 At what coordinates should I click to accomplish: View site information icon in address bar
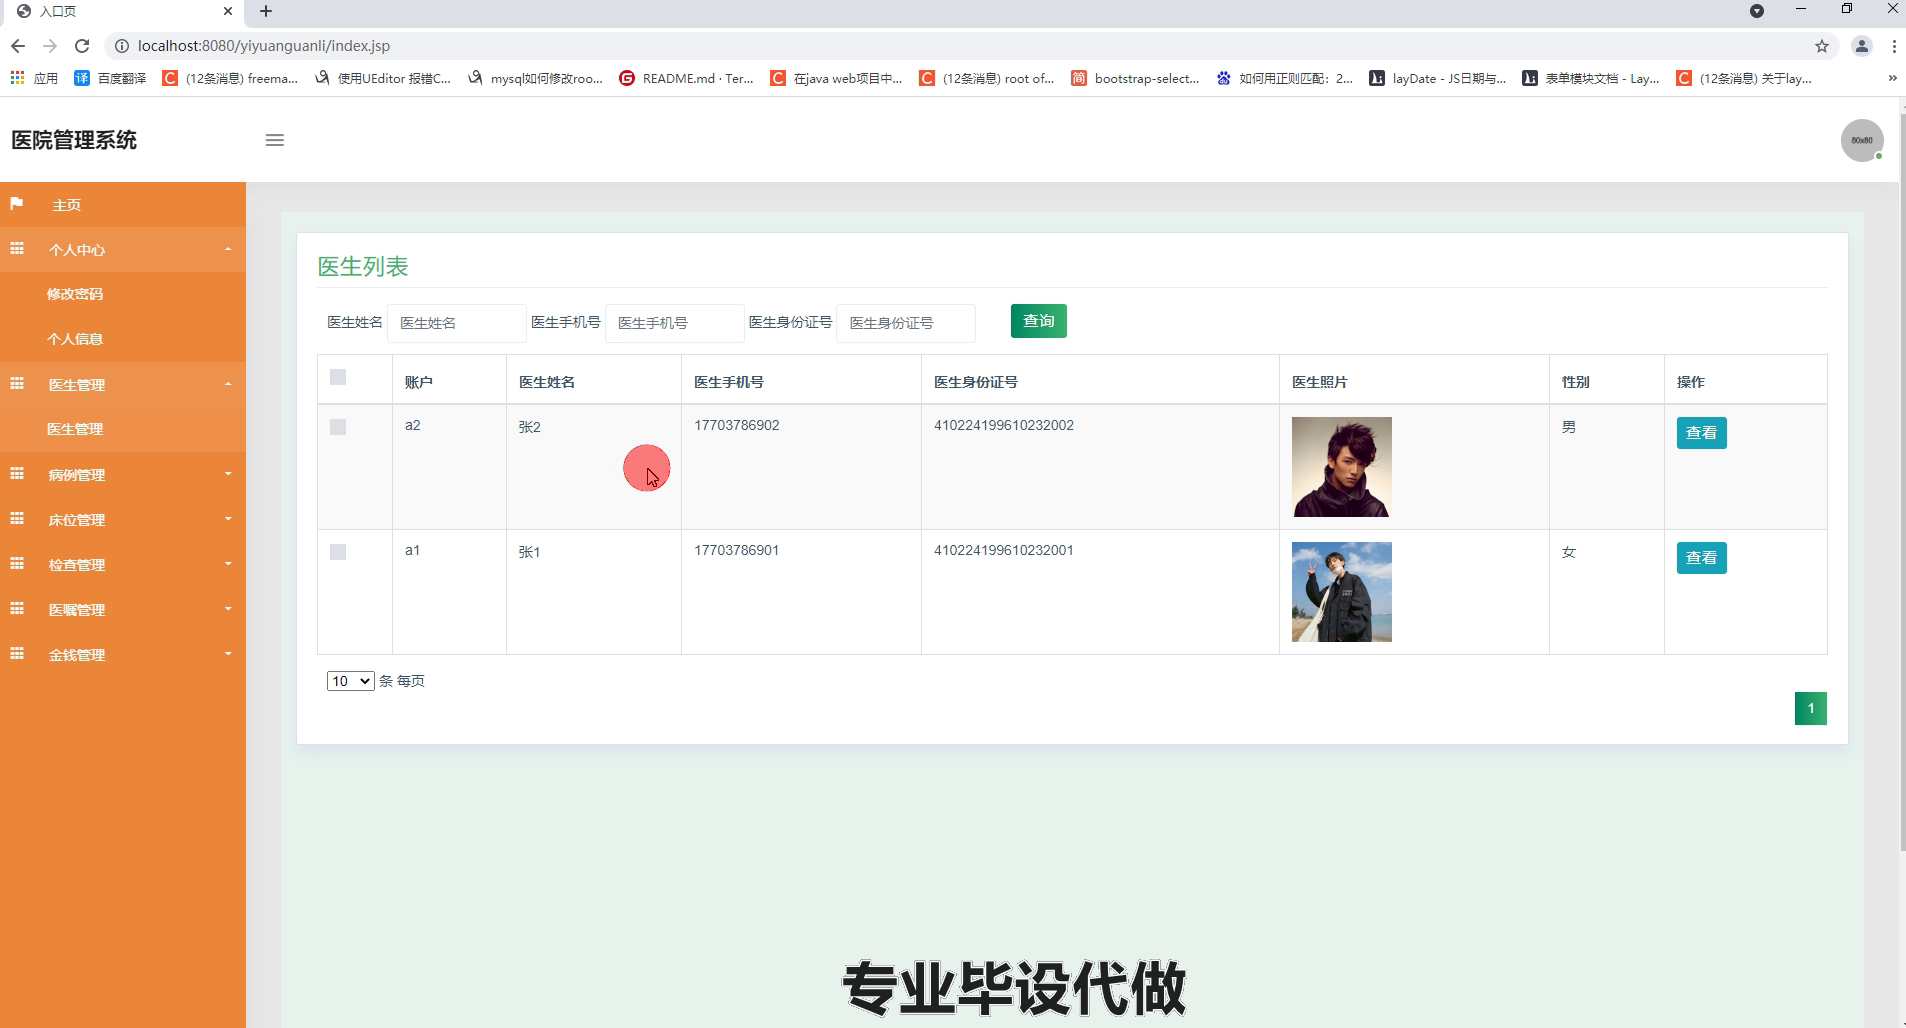click(x=121, y=46)
